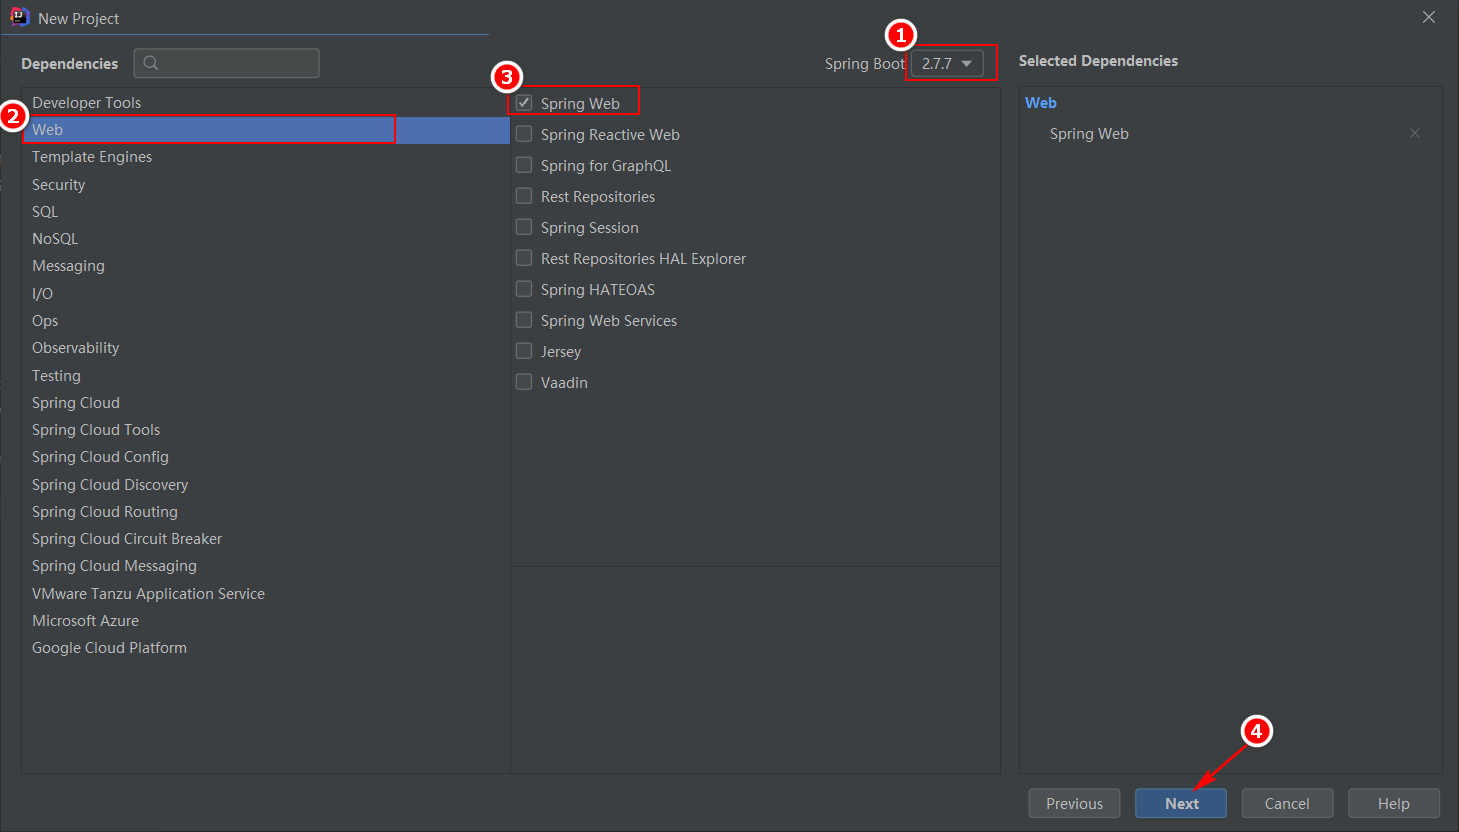This screenshot has height=832, width=1459.
Task: Remove Spring Web from selected dependencies
Action: pyautogui.click(x=1414, y=133)
